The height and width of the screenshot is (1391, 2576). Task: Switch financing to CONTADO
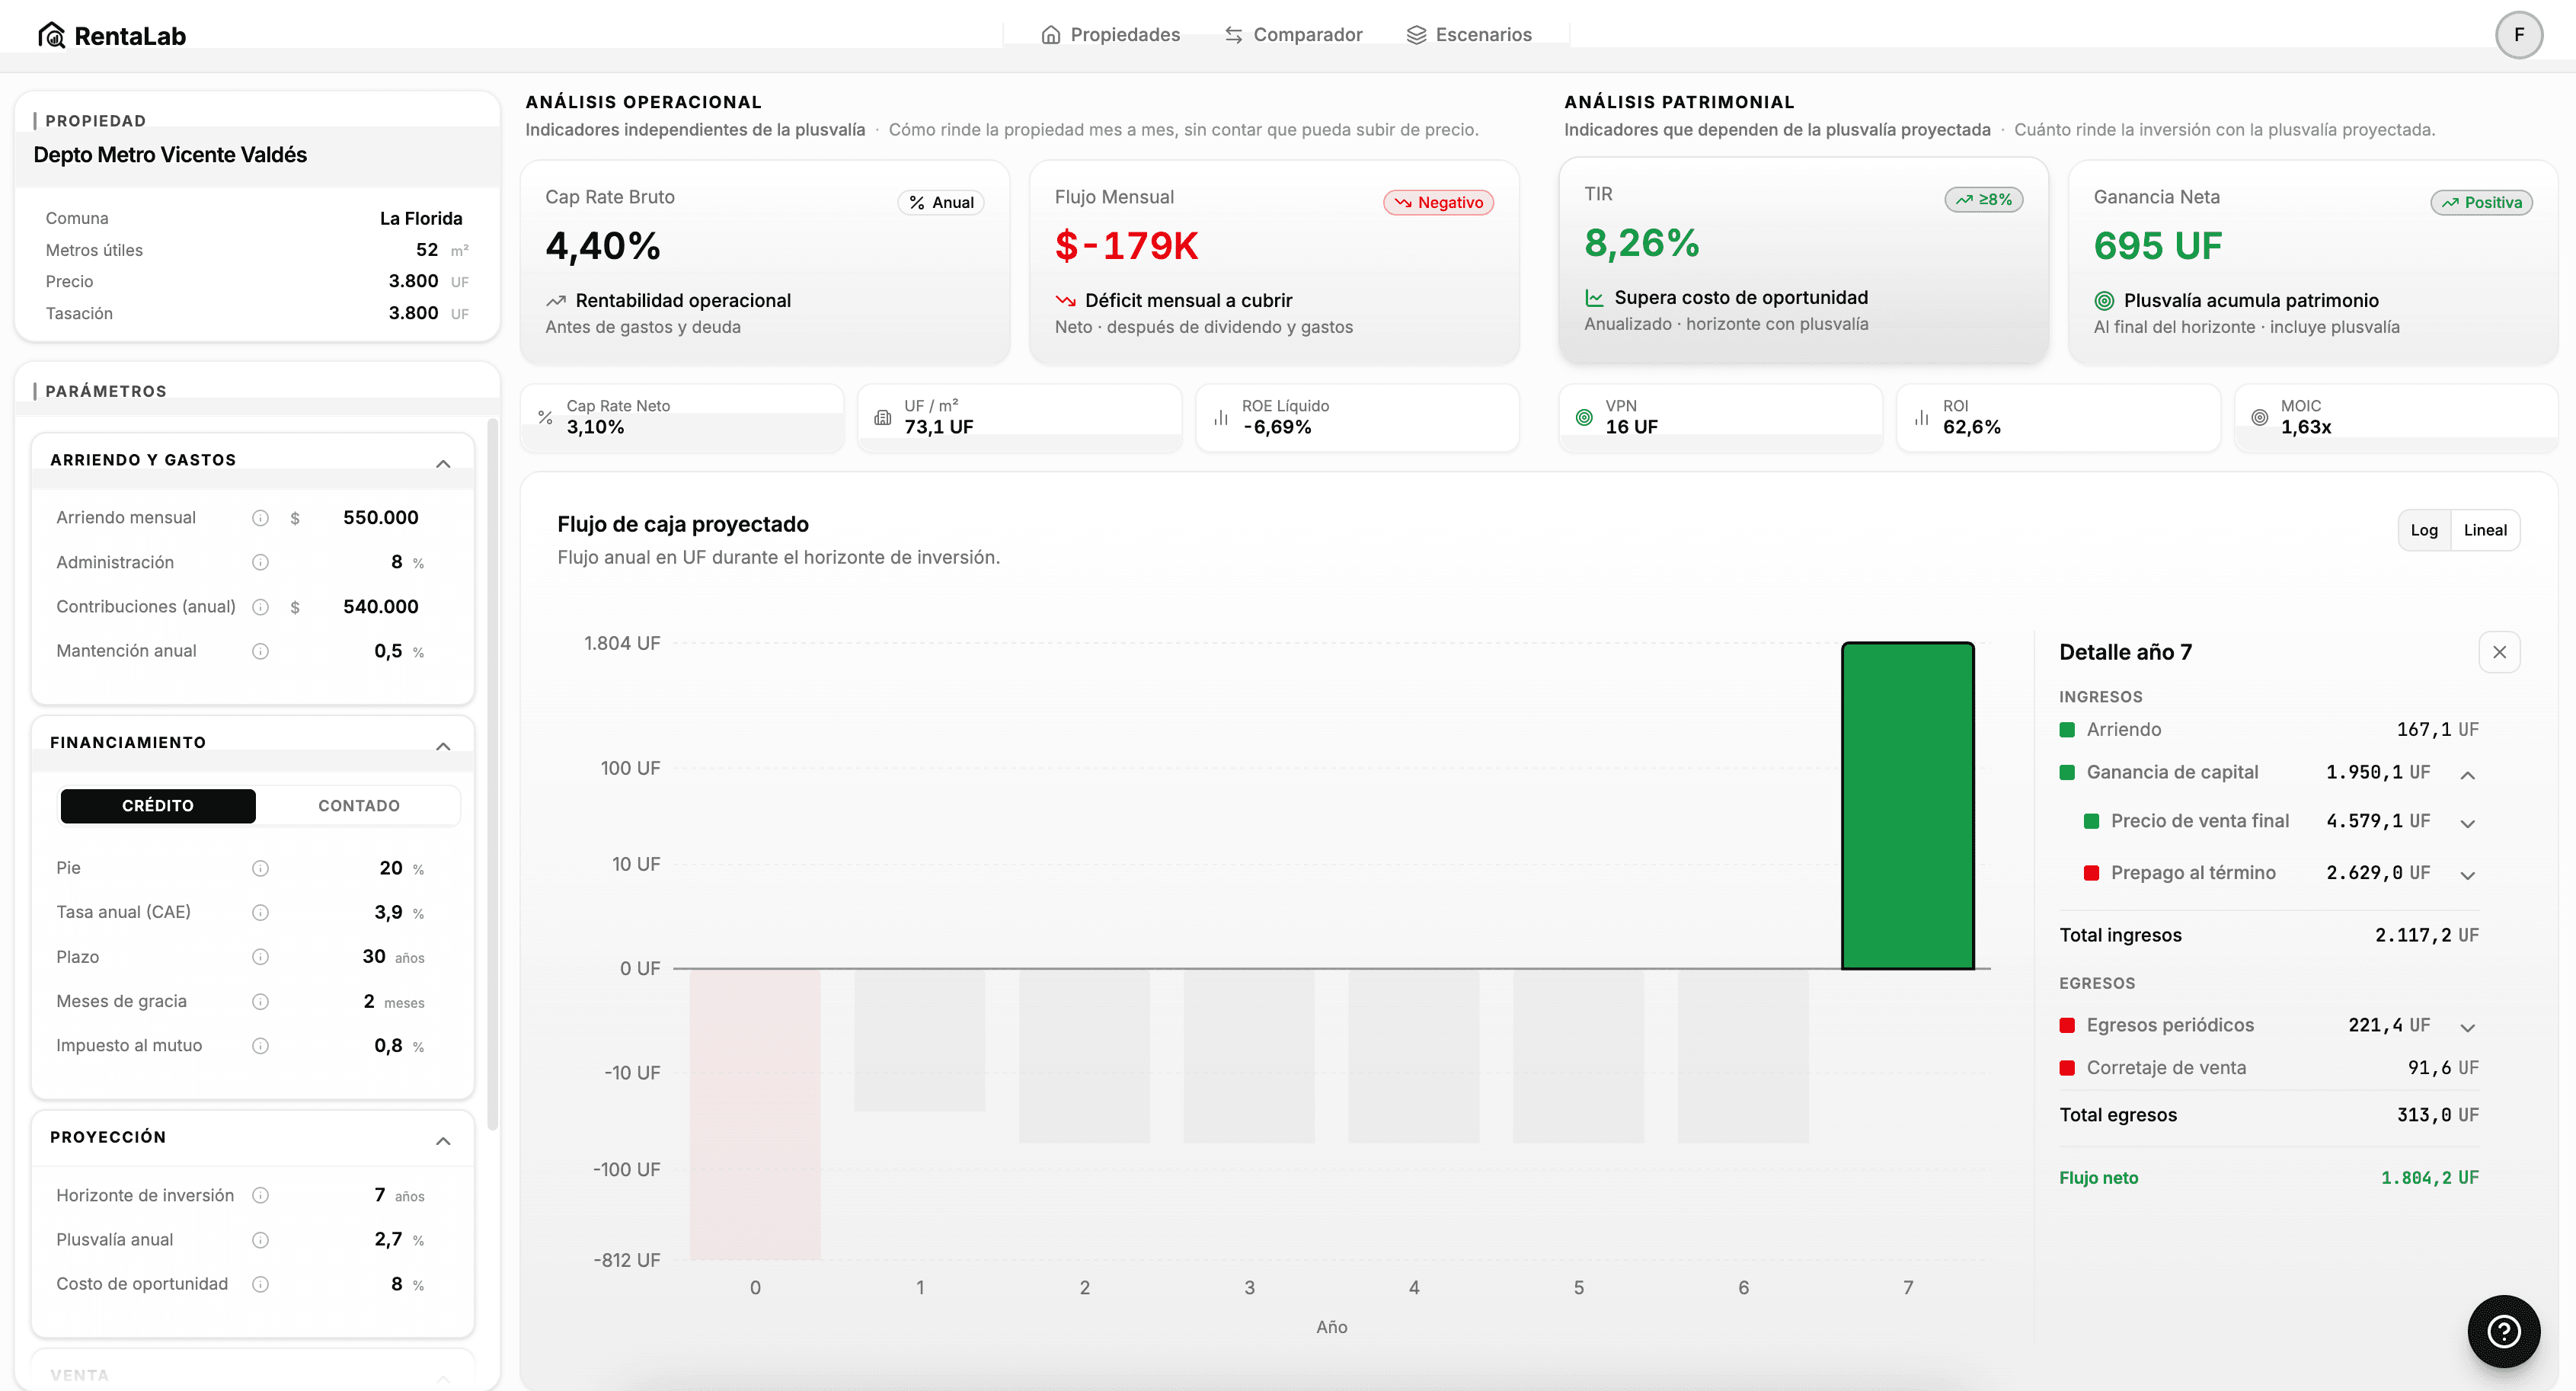tap(358, 806)
